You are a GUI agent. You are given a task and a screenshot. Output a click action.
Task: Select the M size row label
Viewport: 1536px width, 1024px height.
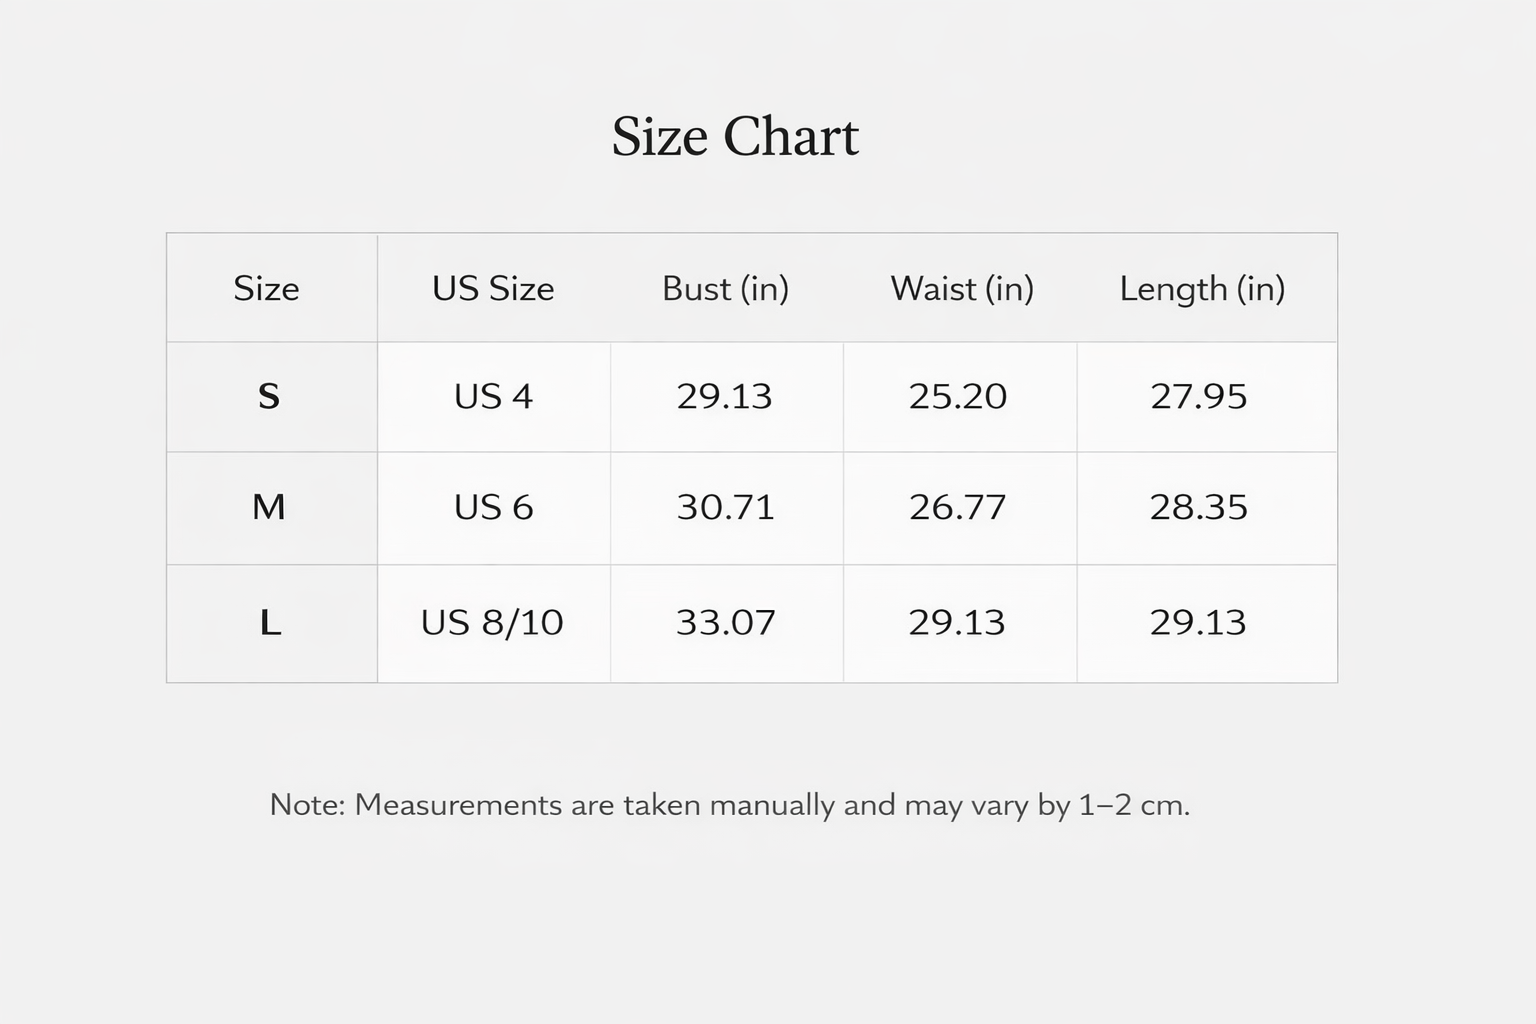[268, 508]
